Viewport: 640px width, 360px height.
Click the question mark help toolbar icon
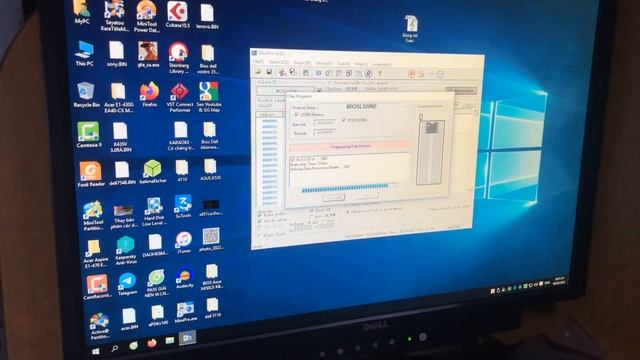pyautogui.click(x=380, y=73)
